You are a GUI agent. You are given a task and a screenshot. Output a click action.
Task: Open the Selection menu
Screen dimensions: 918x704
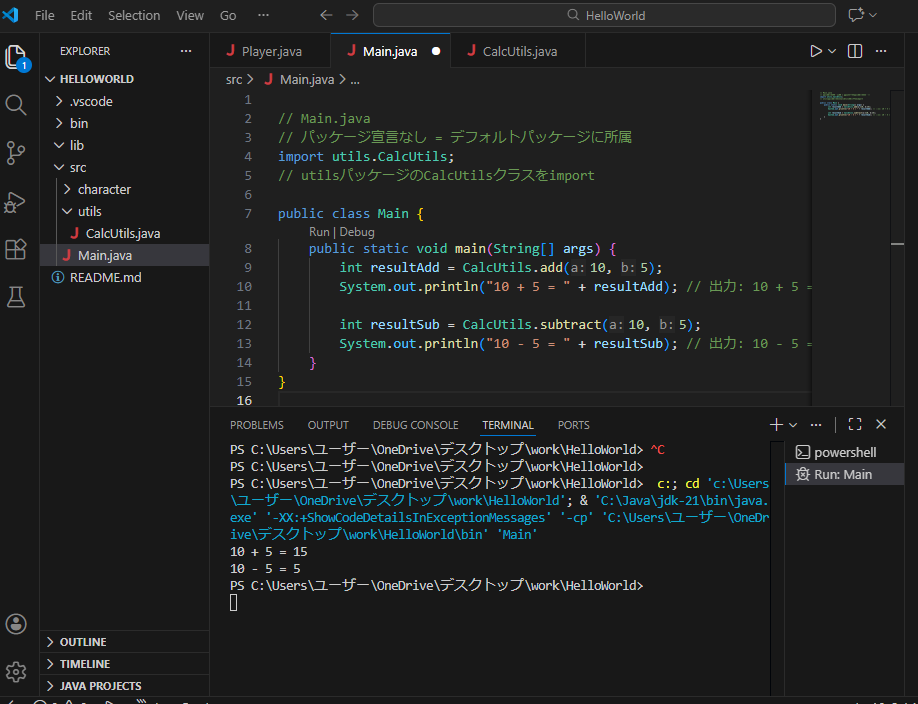click(133, 16)
